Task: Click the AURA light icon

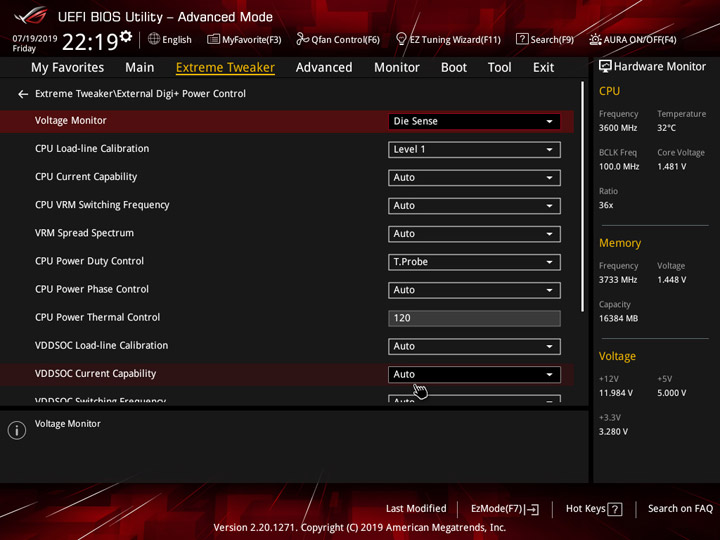Action: coord(595,39)
